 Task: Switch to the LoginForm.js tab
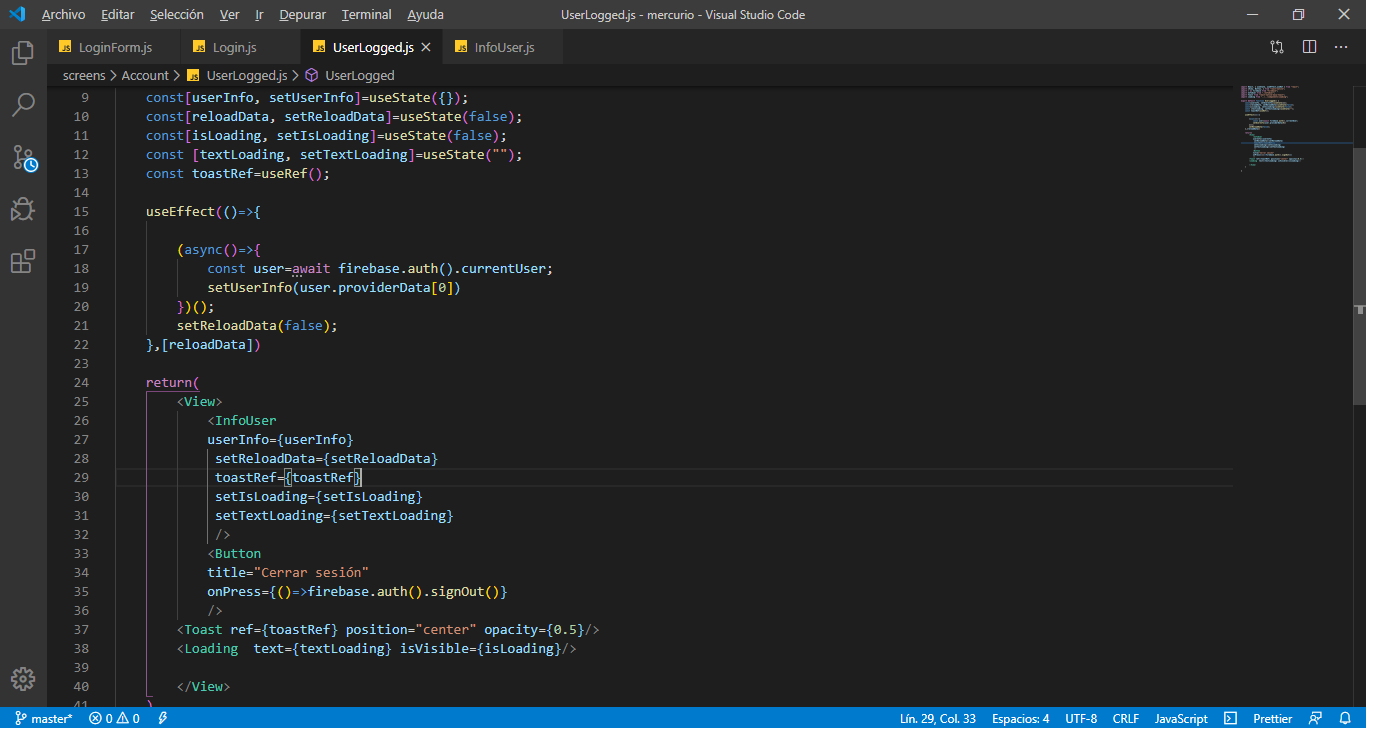[114, 47]
